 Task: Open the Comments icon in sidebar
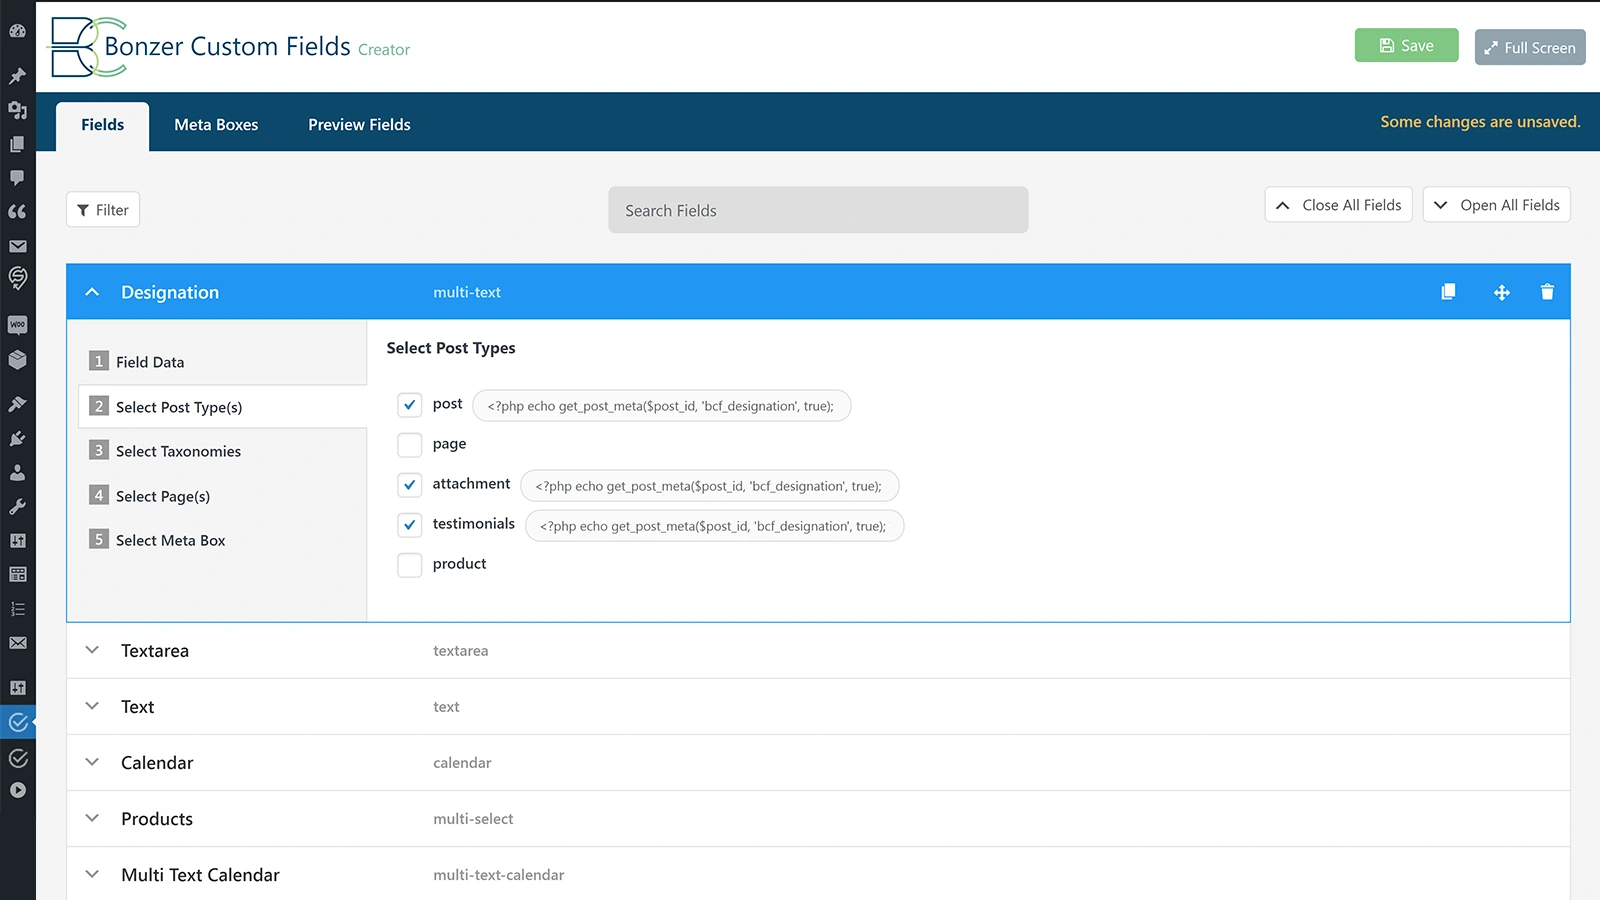(x=17, y=178)
